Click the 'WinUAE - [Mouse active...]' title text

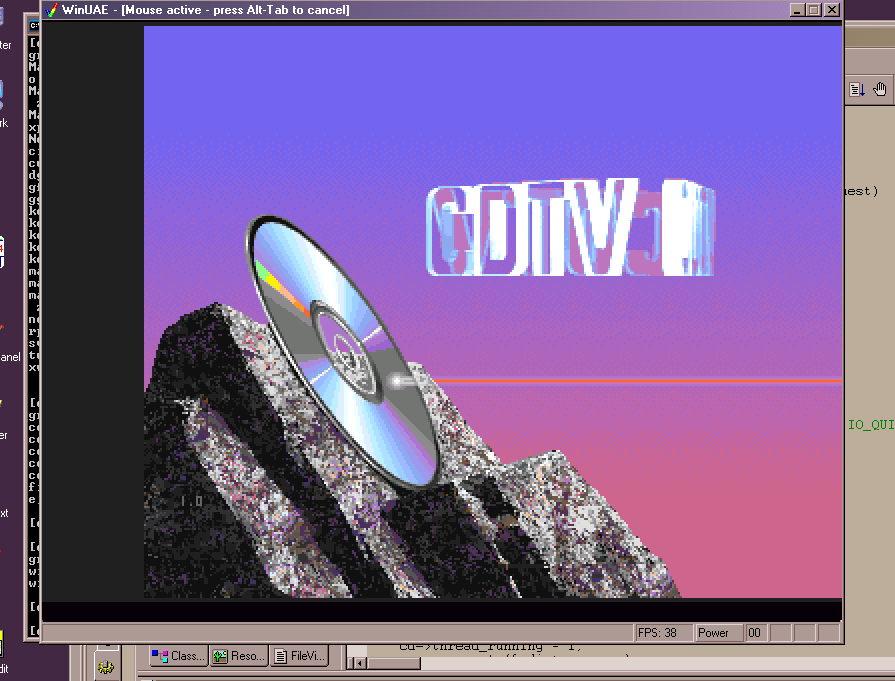[205, 10]
